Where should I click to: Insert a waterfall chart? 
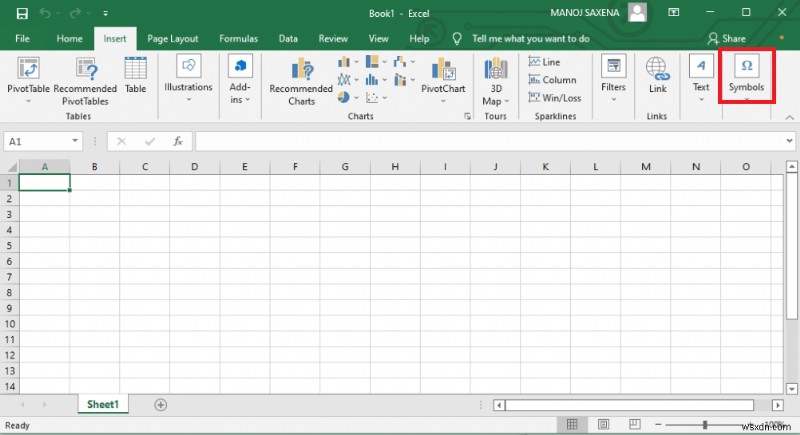click(x=404, y=62)
